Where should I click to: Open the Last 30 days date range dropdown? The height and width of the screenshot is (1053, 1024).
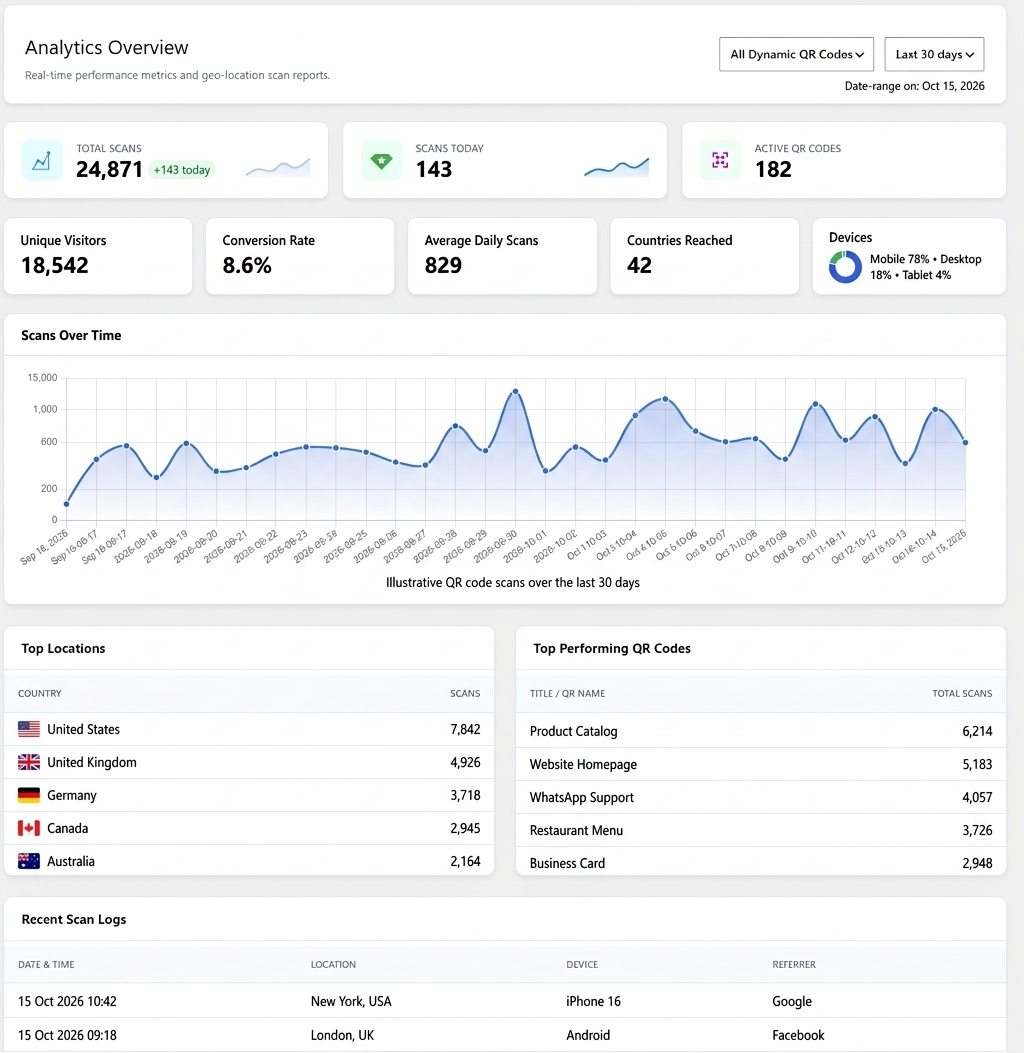(934, 54)
